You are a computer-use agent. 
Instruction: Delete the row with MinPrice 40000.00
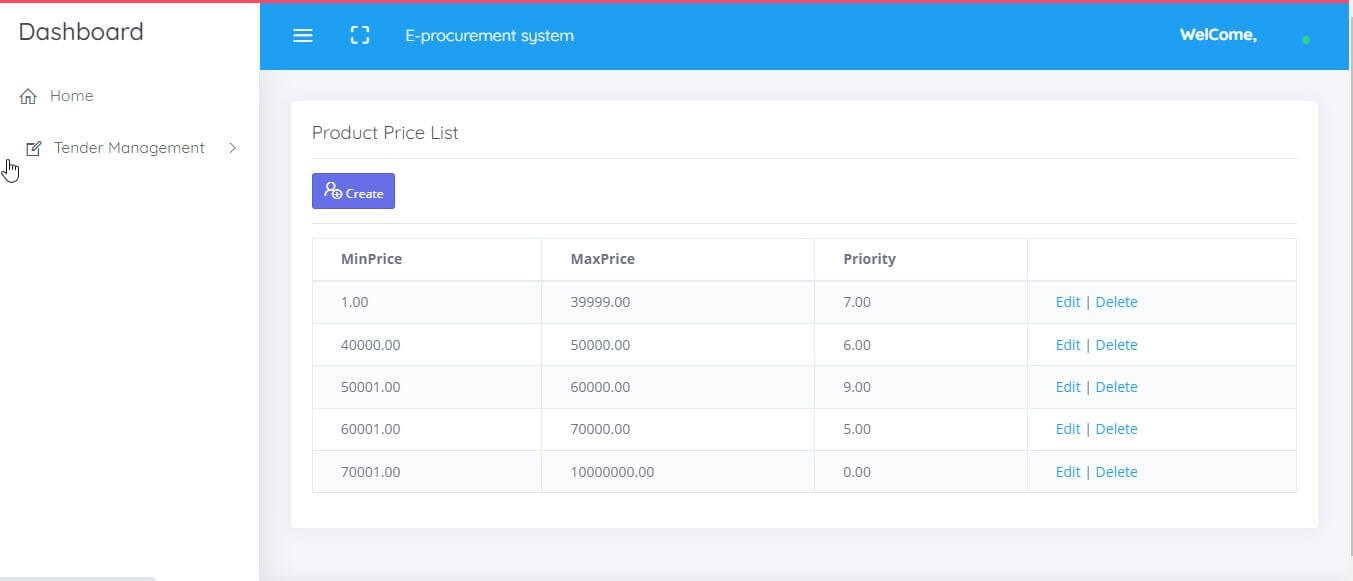click(1116, 345)
